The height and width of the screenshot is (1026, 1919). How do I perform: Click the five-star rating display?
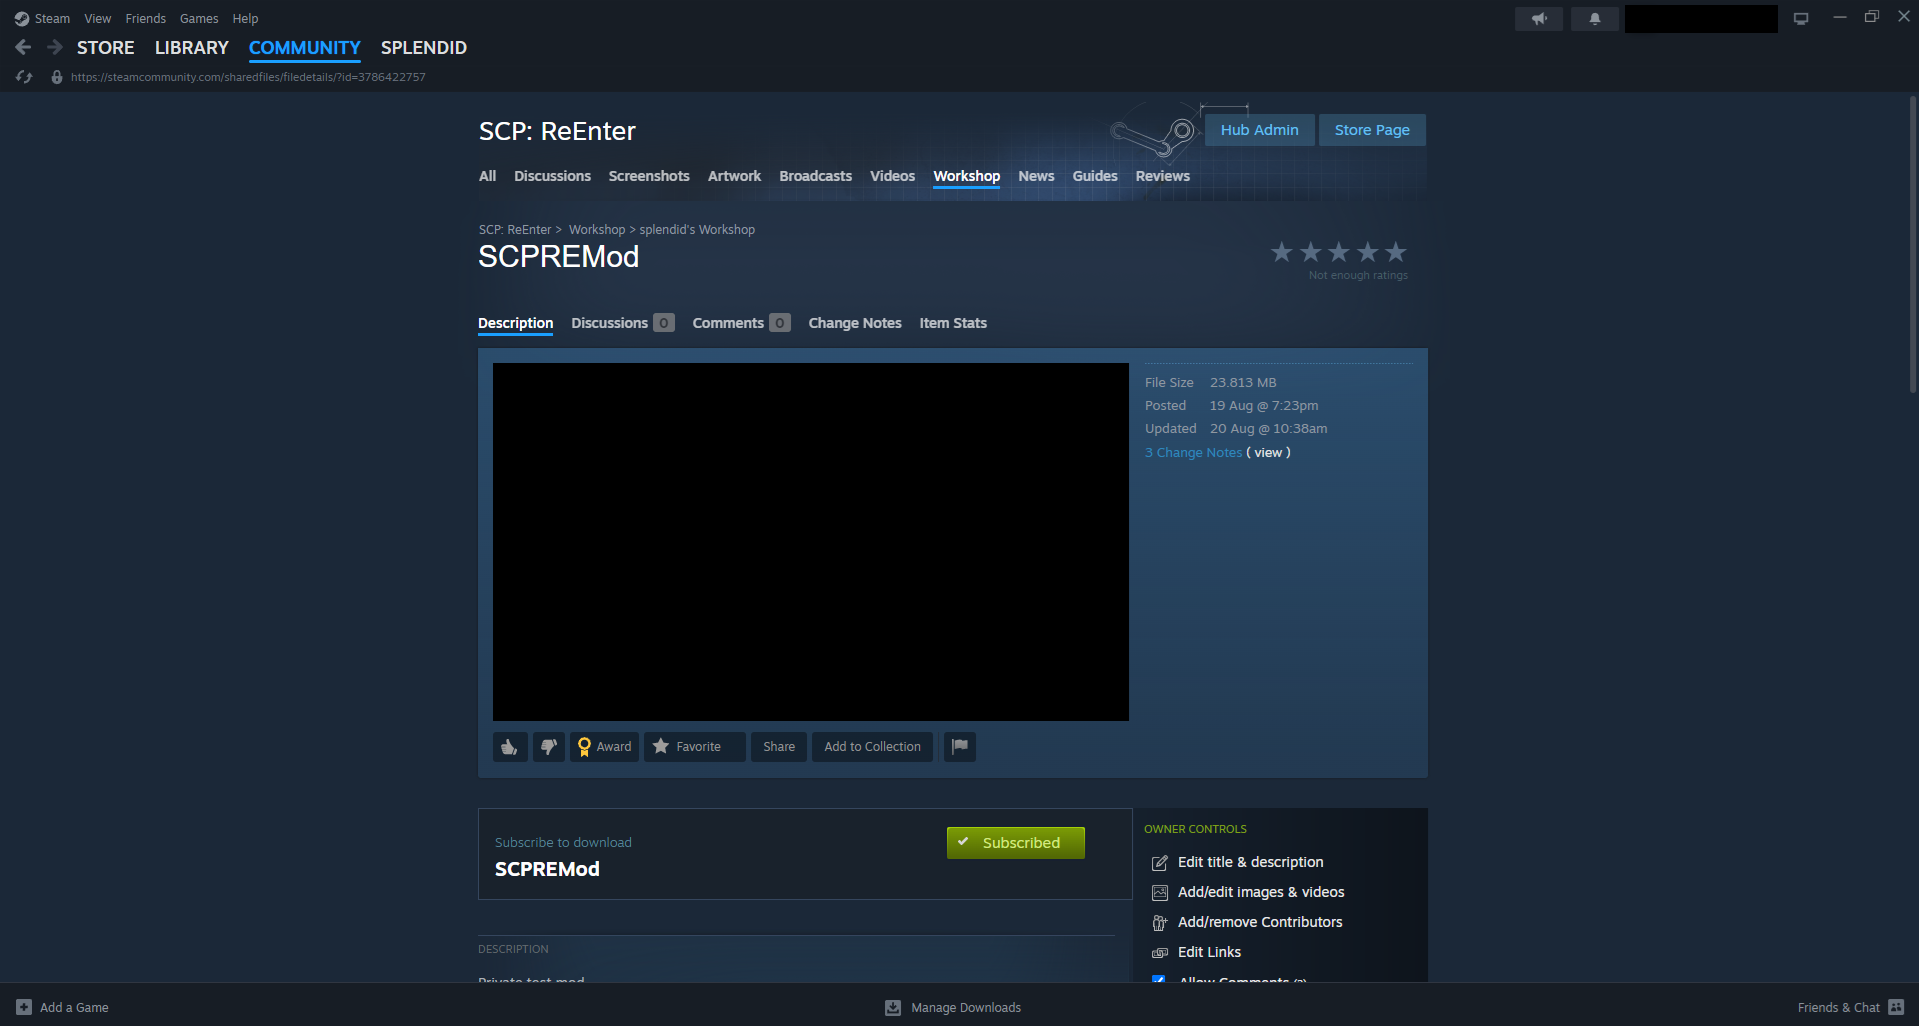click(1339, 252)
